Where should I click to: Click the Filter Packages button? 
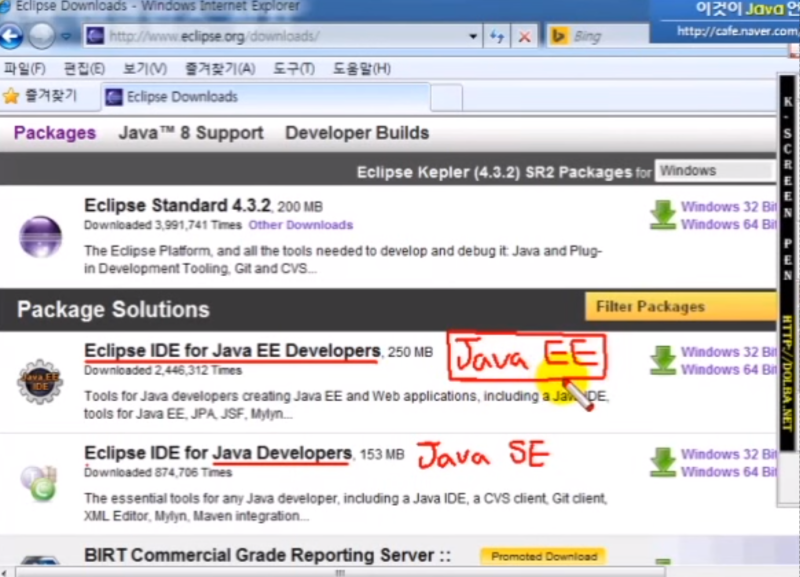tap(681, 307)
